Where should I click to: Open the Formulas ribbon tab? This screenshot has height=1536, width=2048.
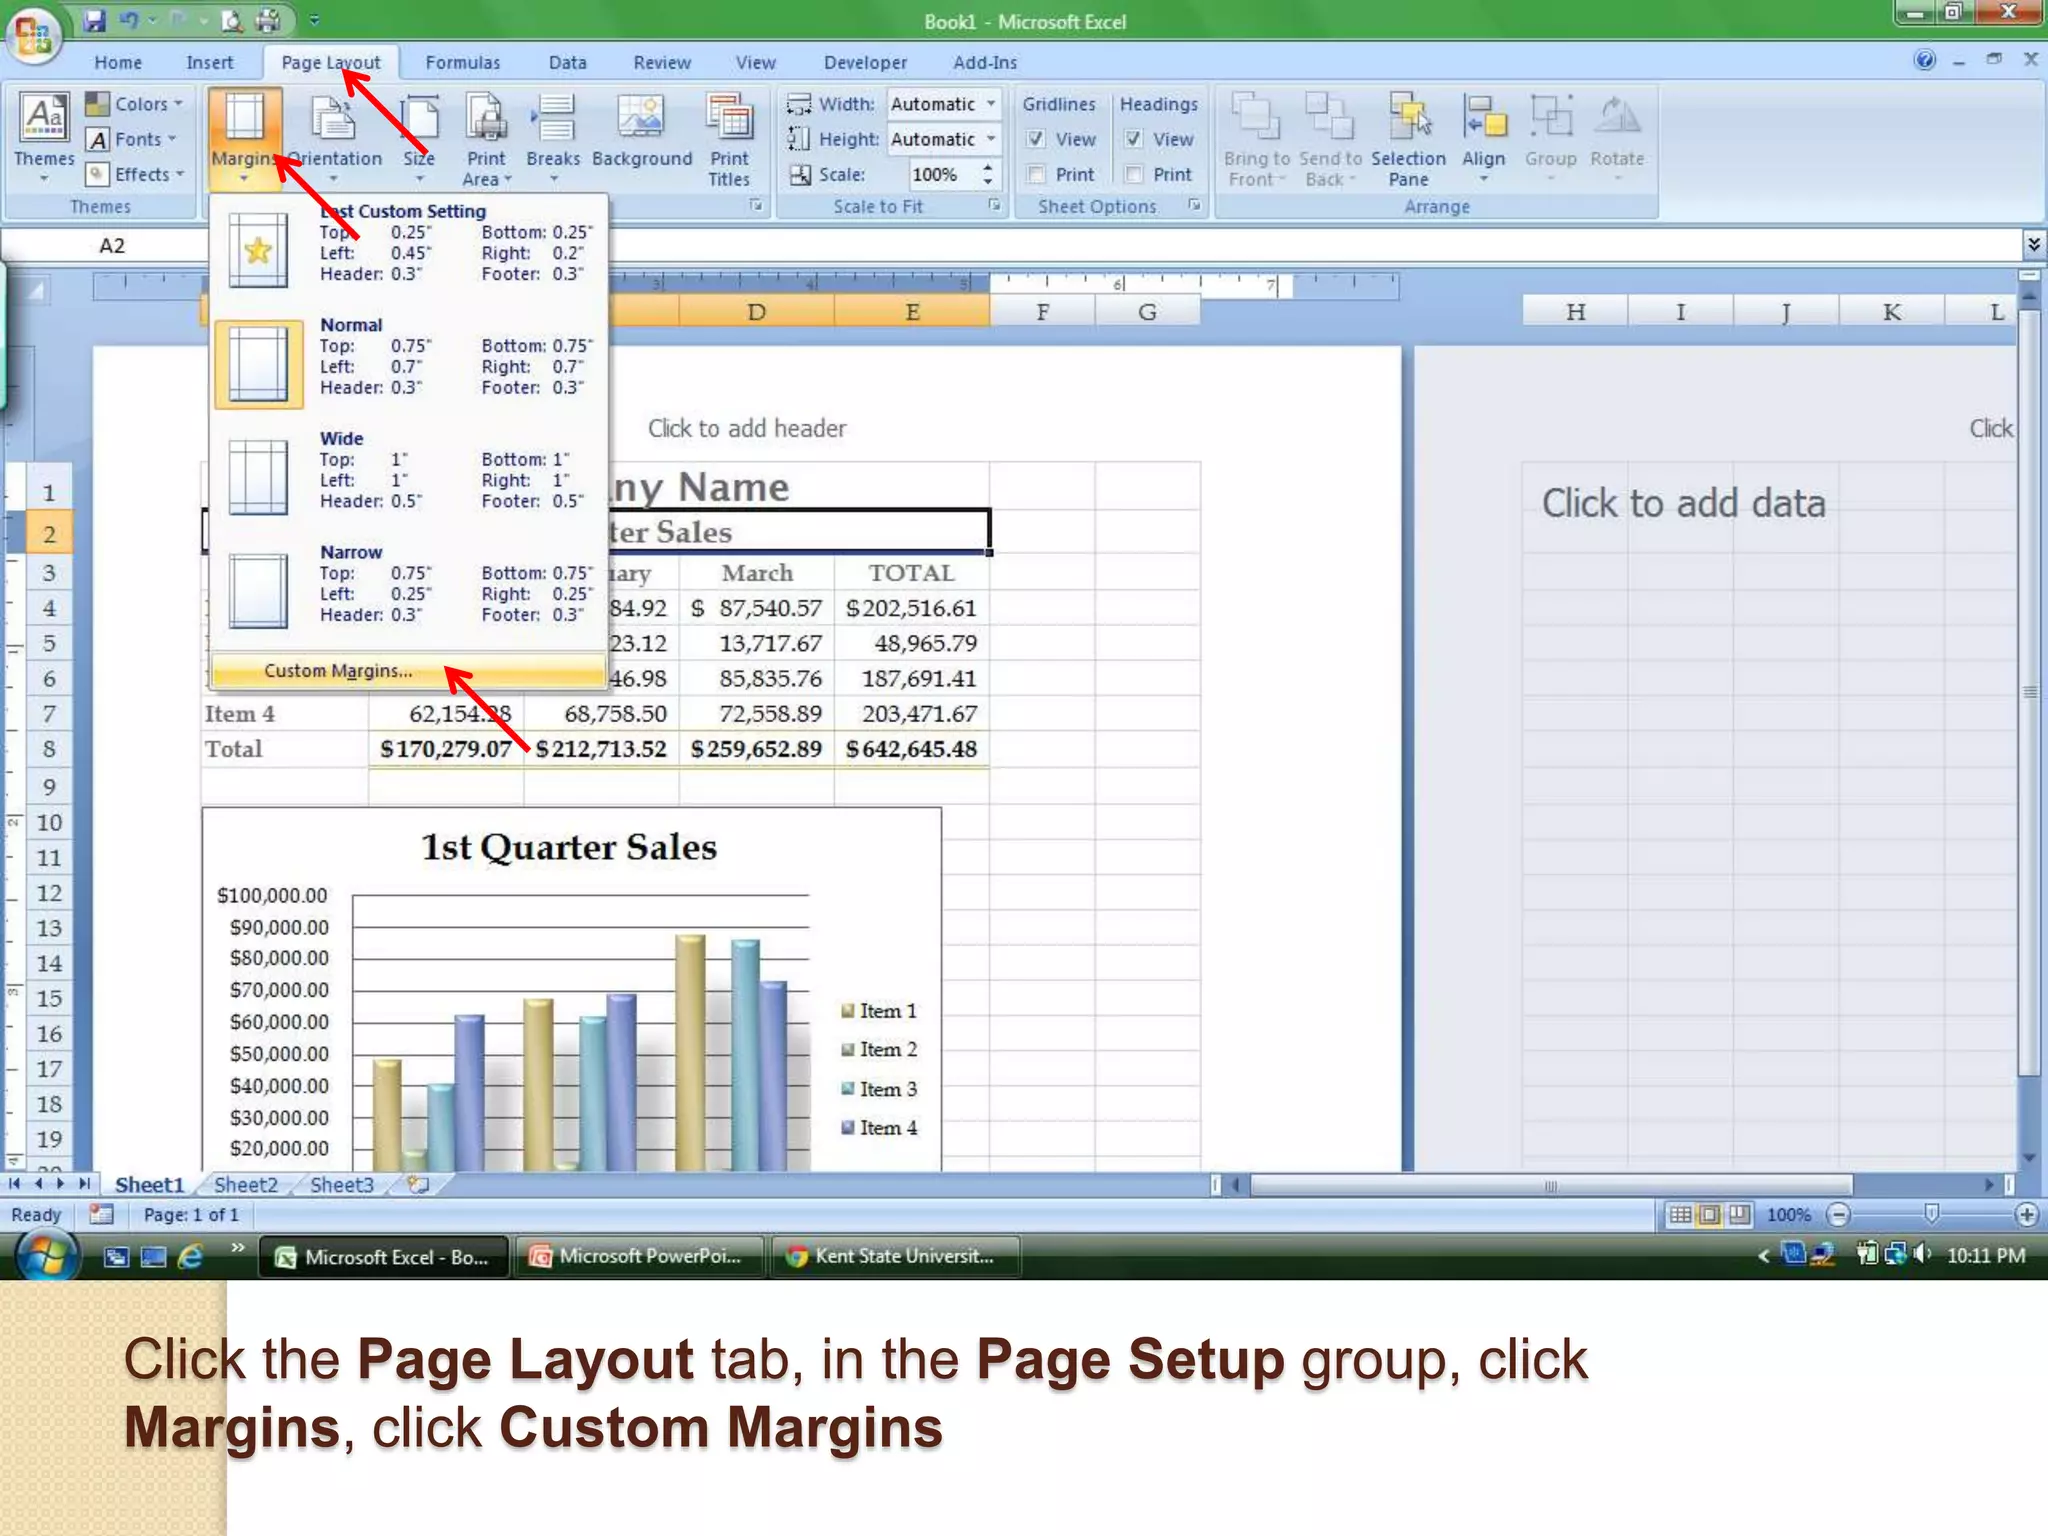coord(462,62)
